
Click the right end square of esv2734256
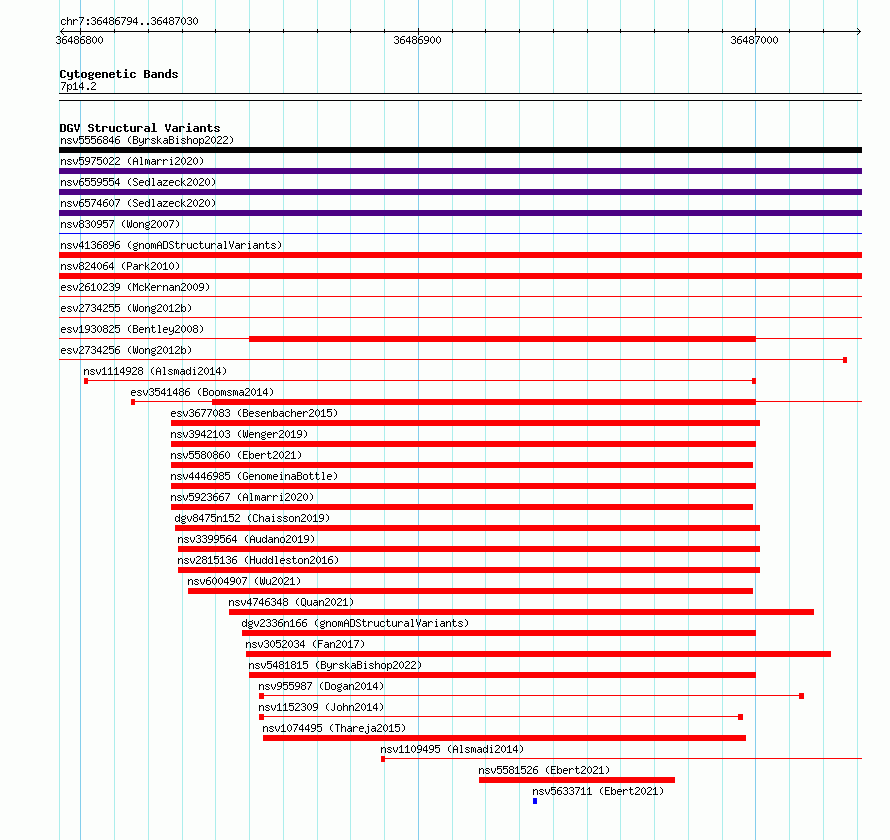(x=845, y=360)
